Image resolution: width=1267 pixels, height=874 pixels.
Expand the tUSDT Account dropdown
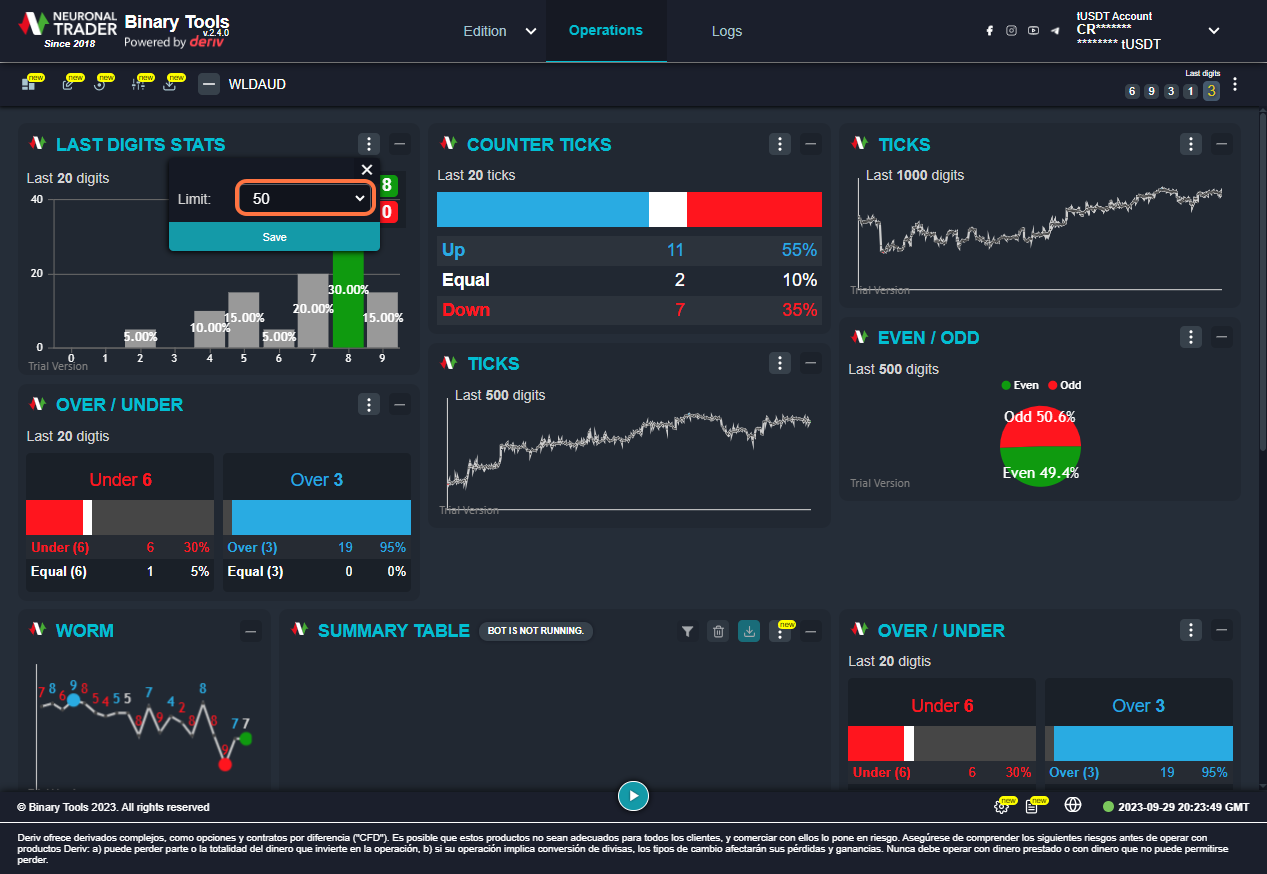point(1214,31)
